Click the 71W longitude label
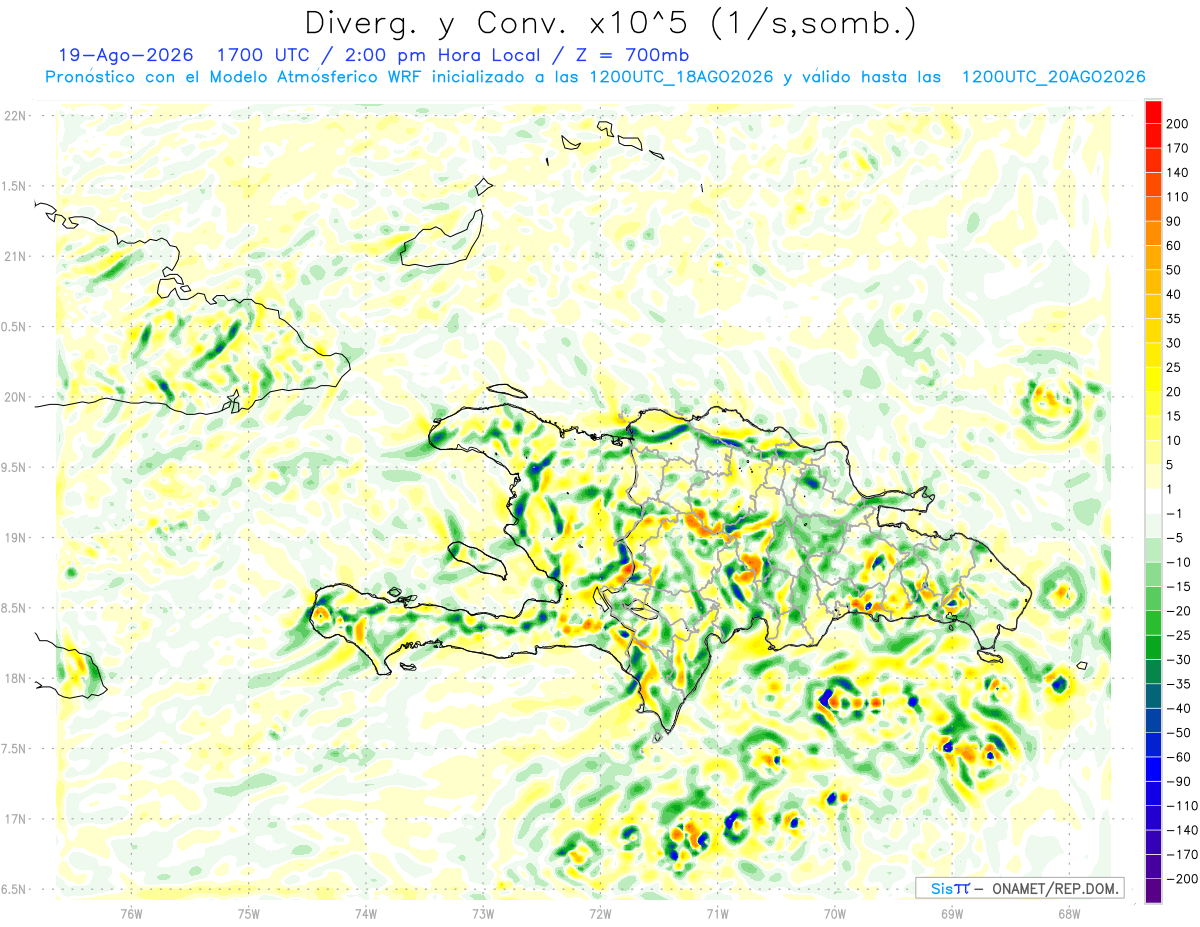Screen dimensions: 1200x927 click(717, 913)
